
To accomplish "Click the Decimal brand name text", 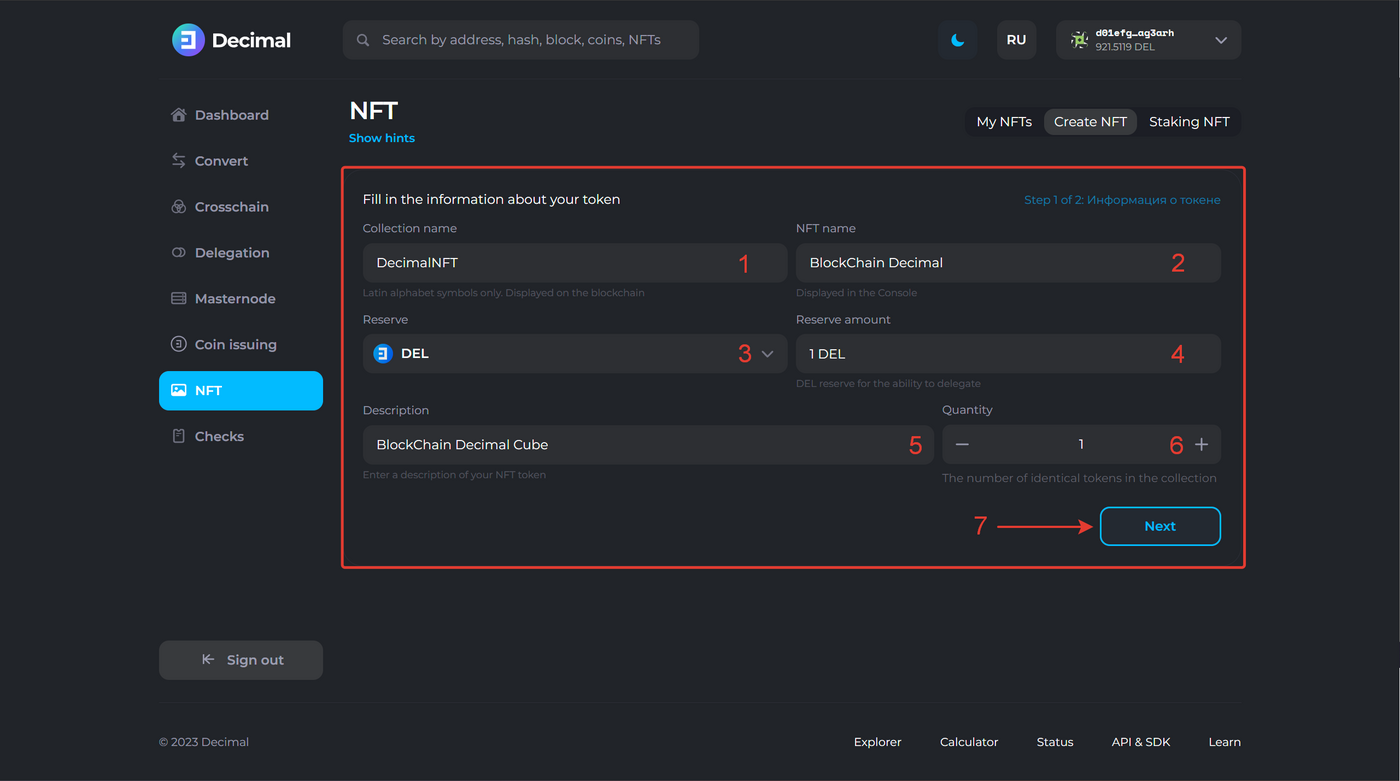I will coord(251,40).
